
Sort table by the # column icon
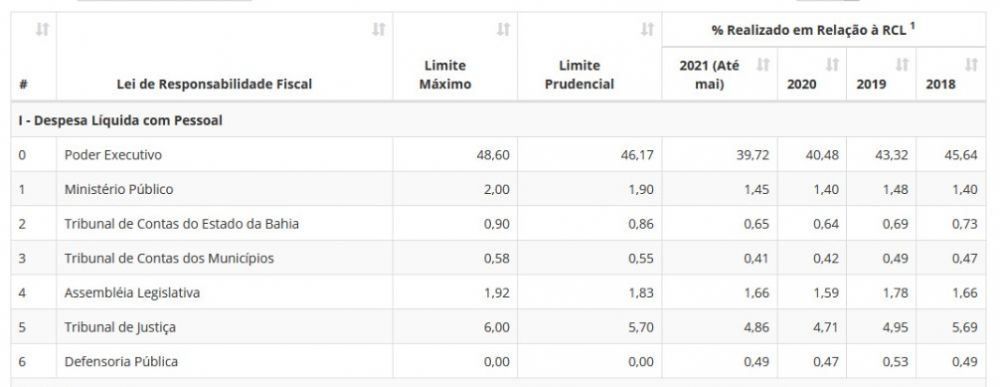click(42, 29)
